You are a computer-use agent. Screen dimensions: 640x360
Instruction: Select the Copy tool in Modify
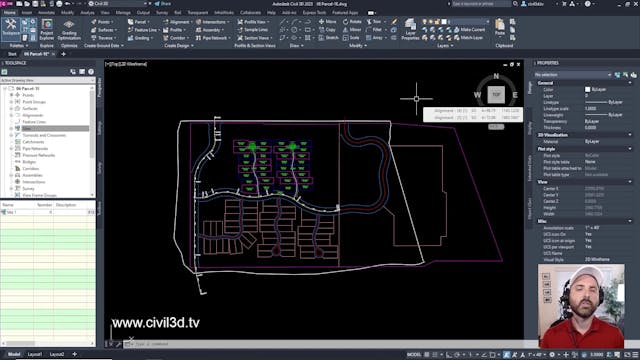(x=327, y=30)
